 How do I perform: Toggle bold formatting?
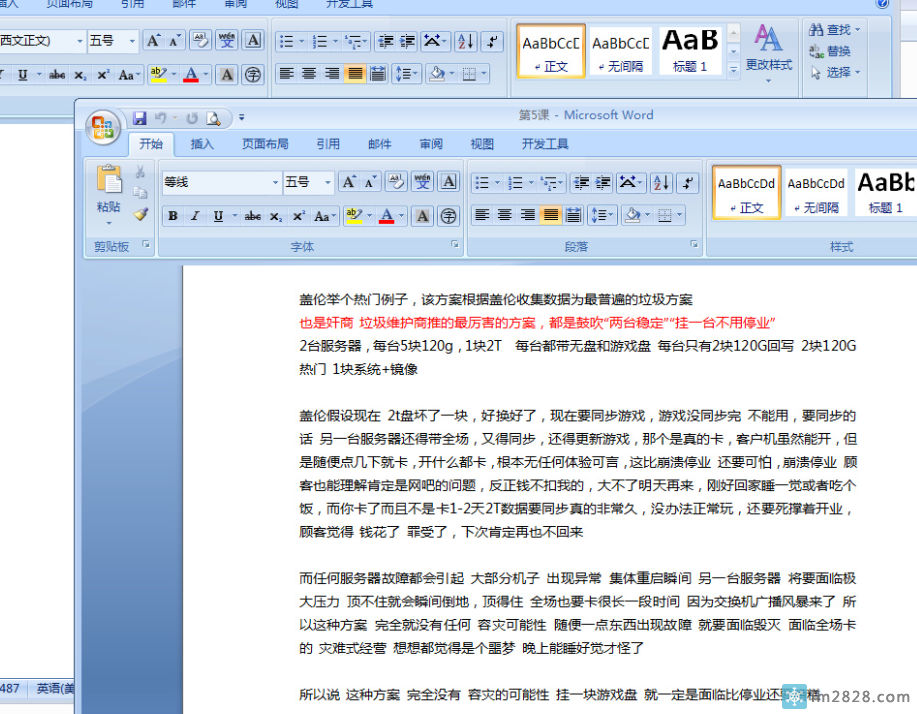coord(172,215)
